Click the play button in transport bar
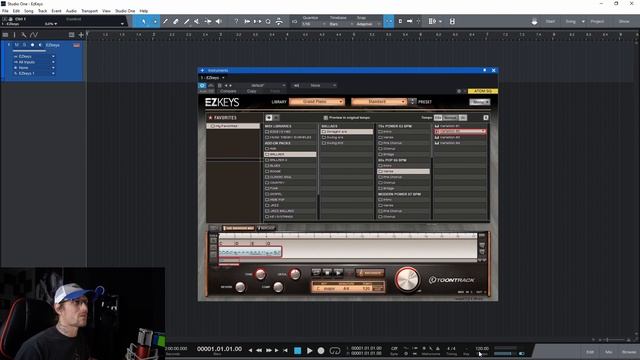The width and height of the screenshot is (640, 360). click(309, 351)
